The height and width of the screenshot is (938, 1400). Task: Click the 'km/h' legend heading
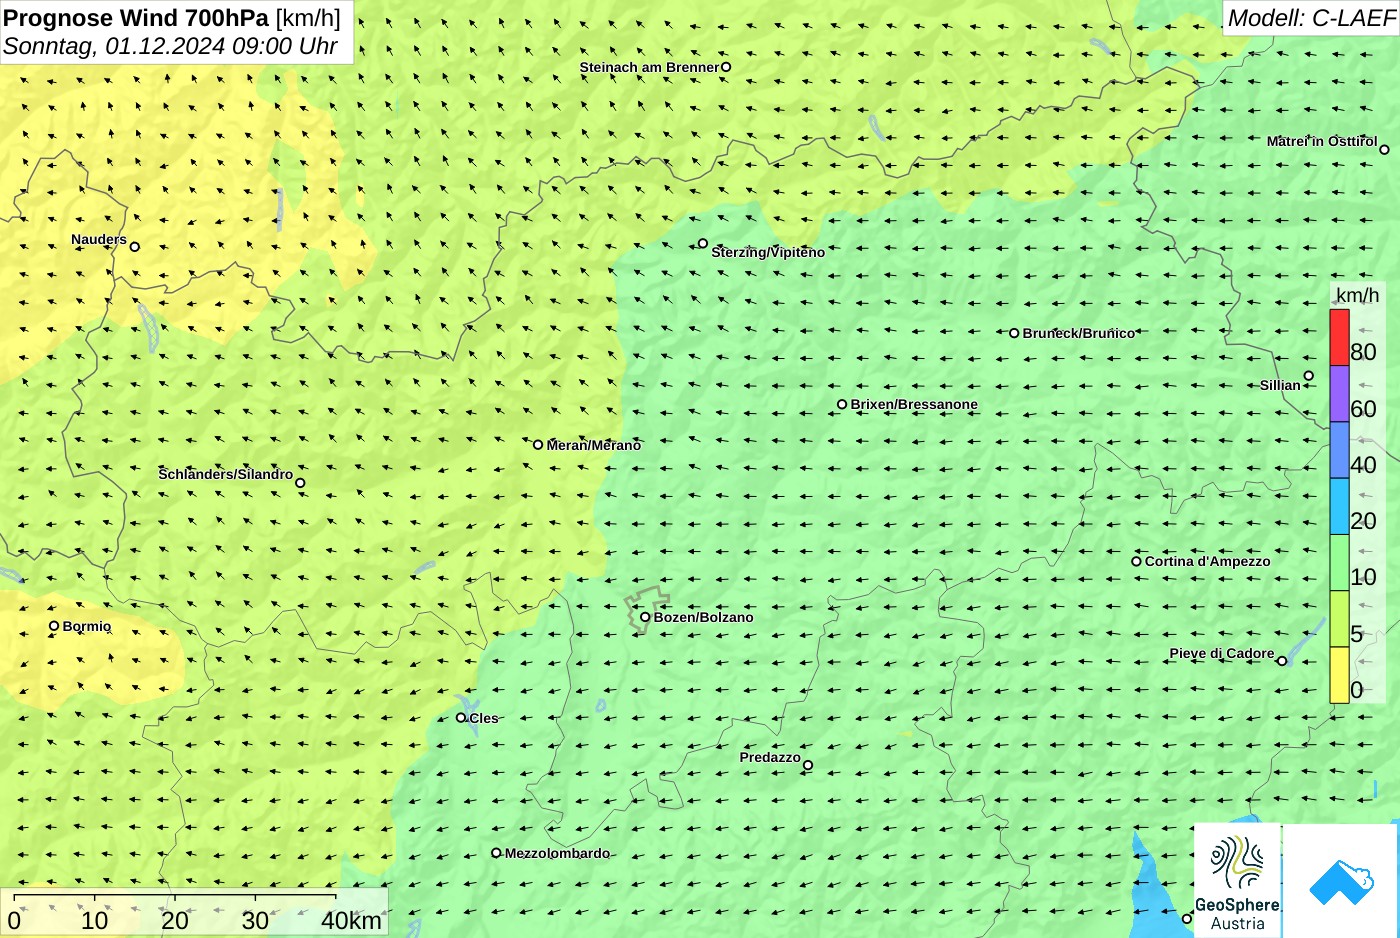point(1357,295)
